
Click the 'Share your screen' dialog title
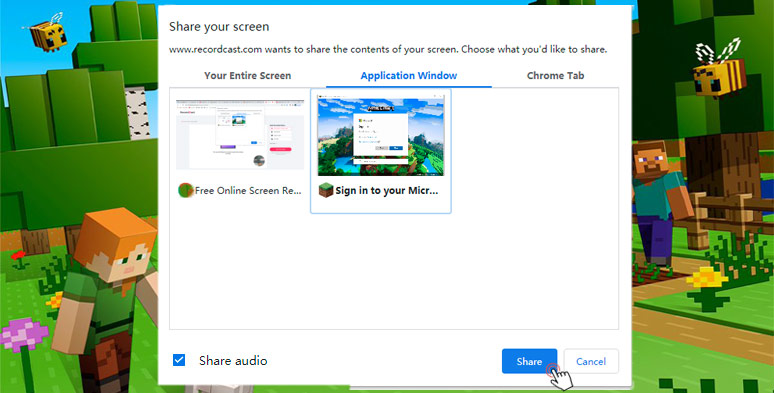[x=219, y=27]
